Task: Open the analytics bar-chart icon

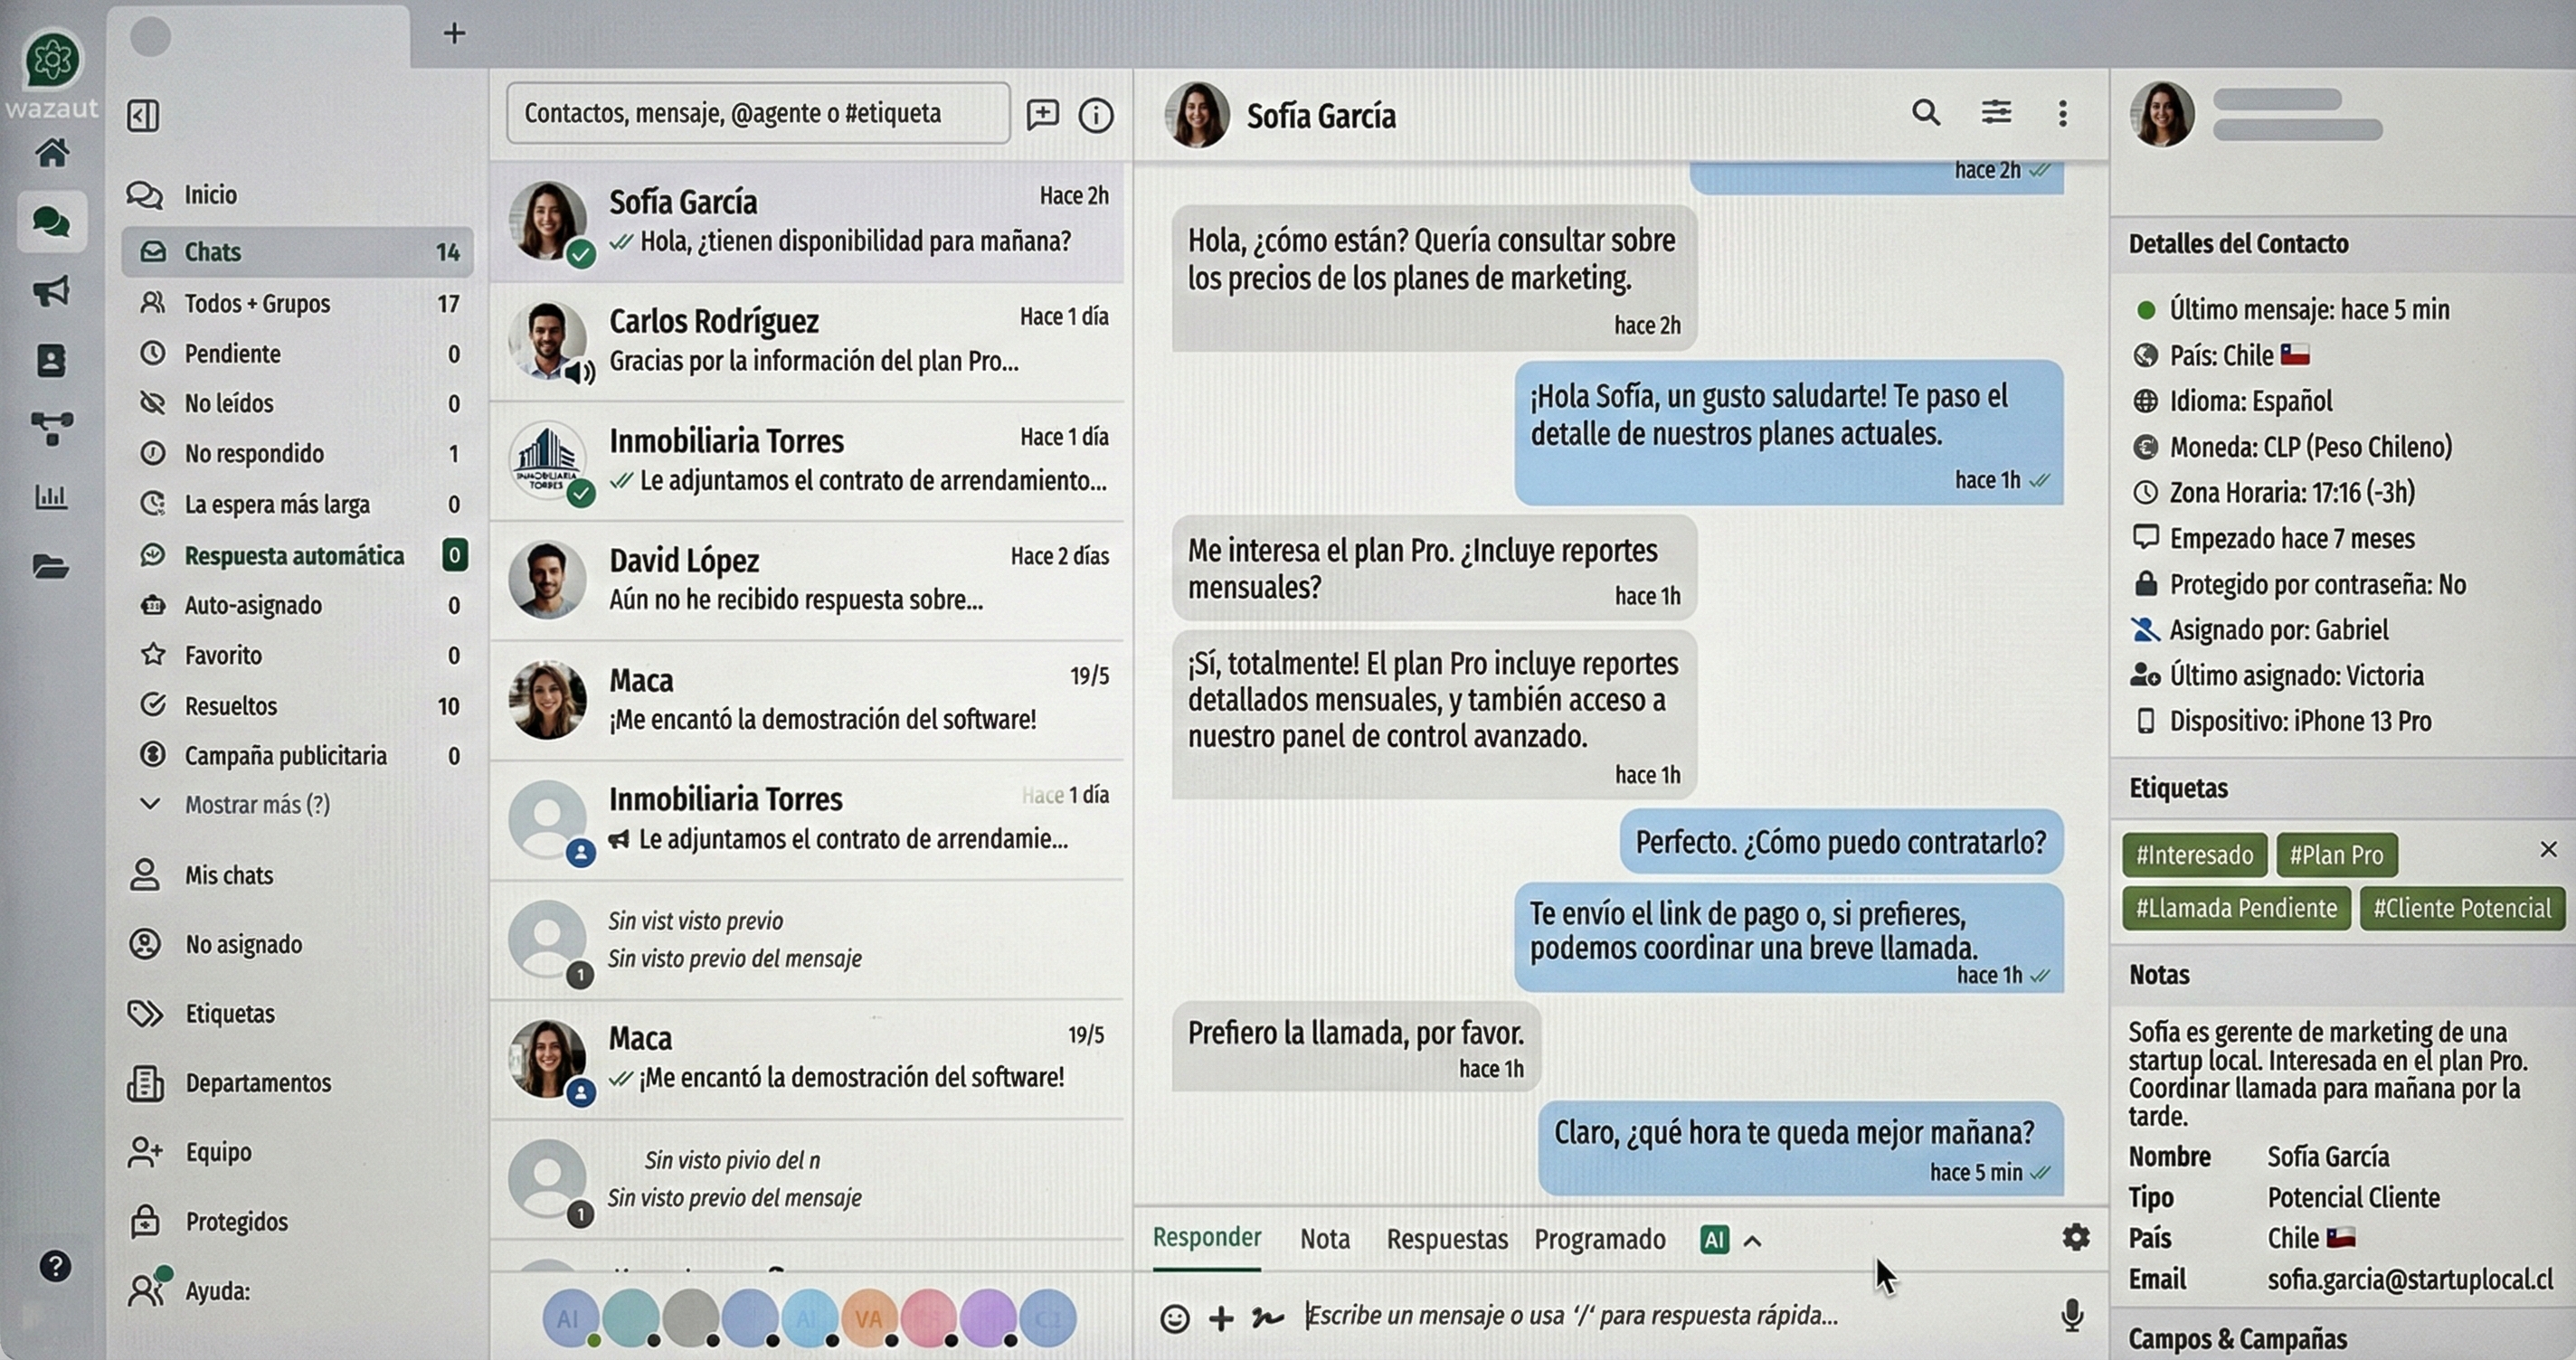Action: pos(51,497)
